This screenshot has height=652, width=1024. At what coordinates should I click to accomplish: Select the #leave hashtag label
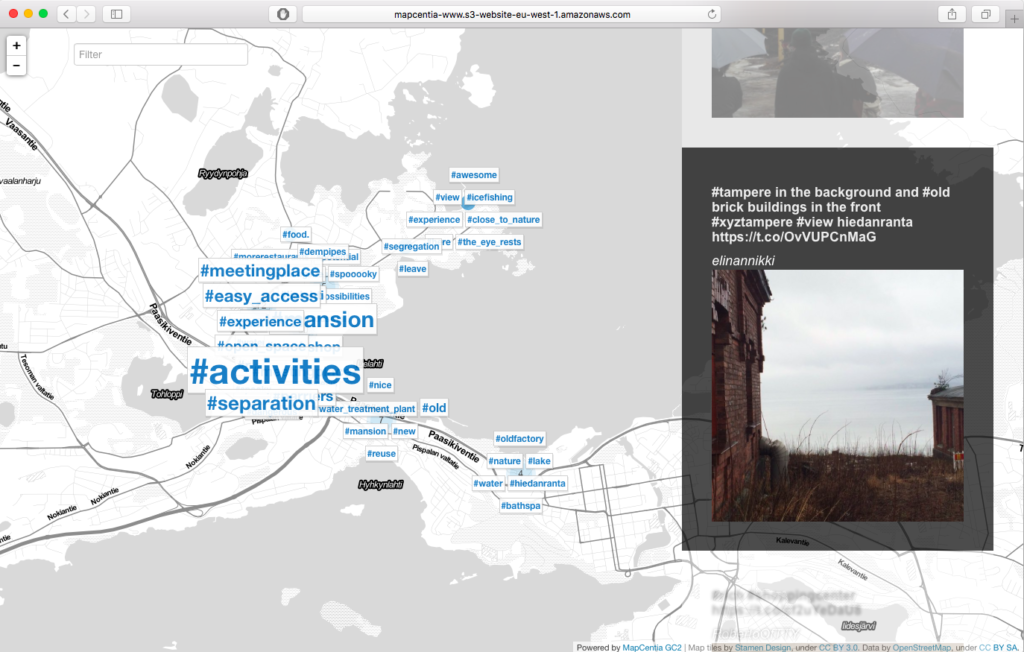pyautogui.click(x=413, y=269)
